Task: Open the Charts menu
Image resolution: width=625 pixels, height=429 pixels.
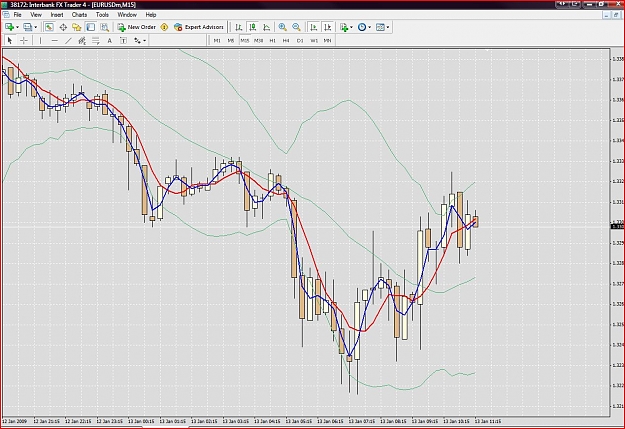Action: click(79, 15)
